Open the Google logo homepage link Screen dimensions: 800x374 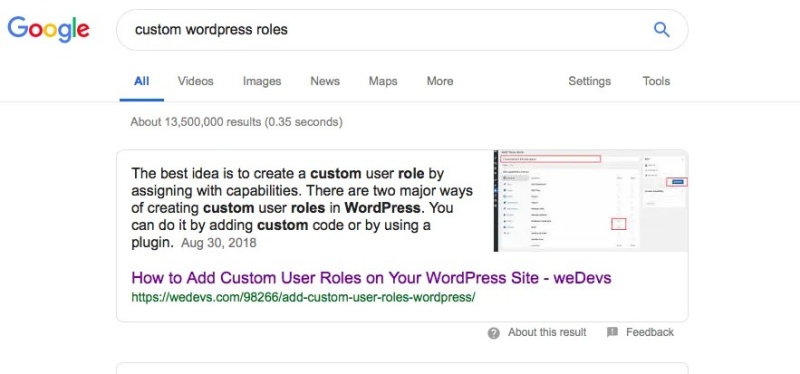pyautogui.click(x=48, y=30)
